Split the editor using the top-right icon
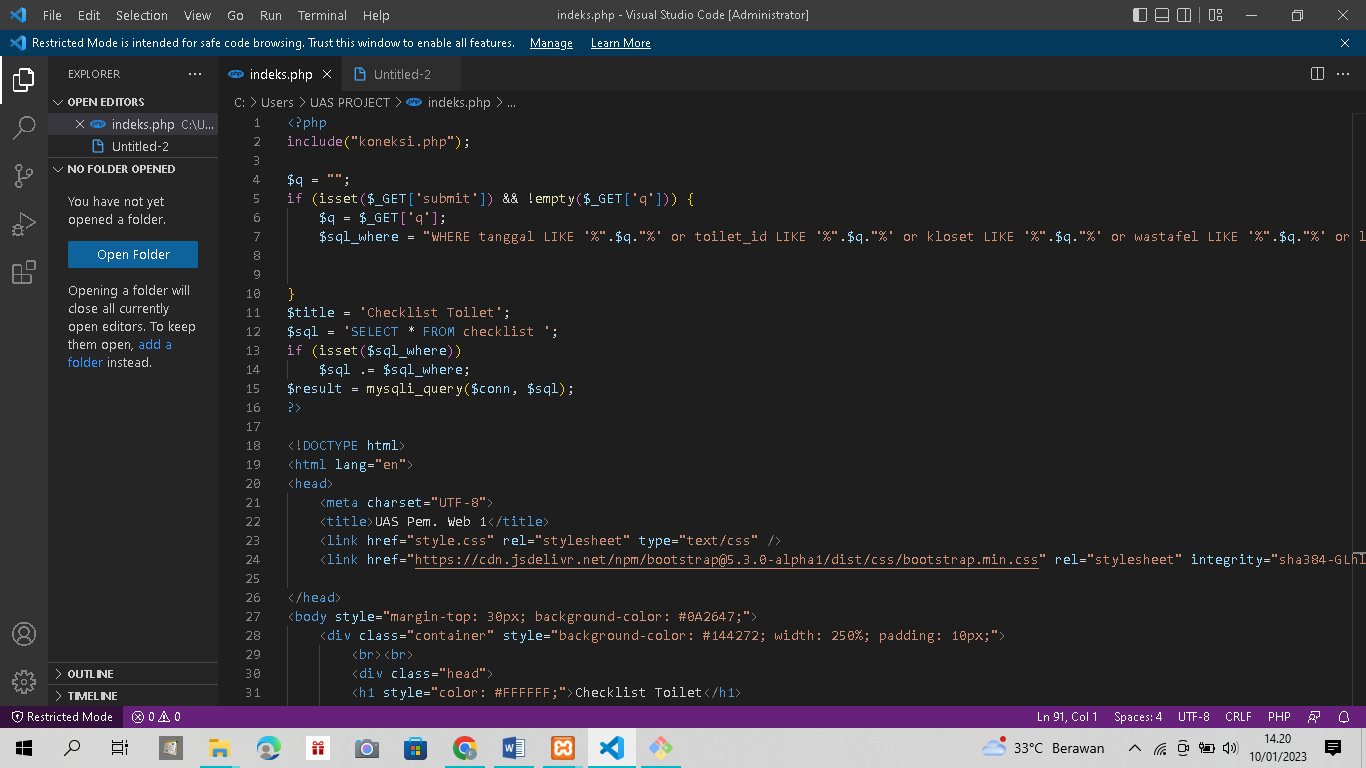The width and height of the screenshot is (1366, 768). pos(1316,73)
